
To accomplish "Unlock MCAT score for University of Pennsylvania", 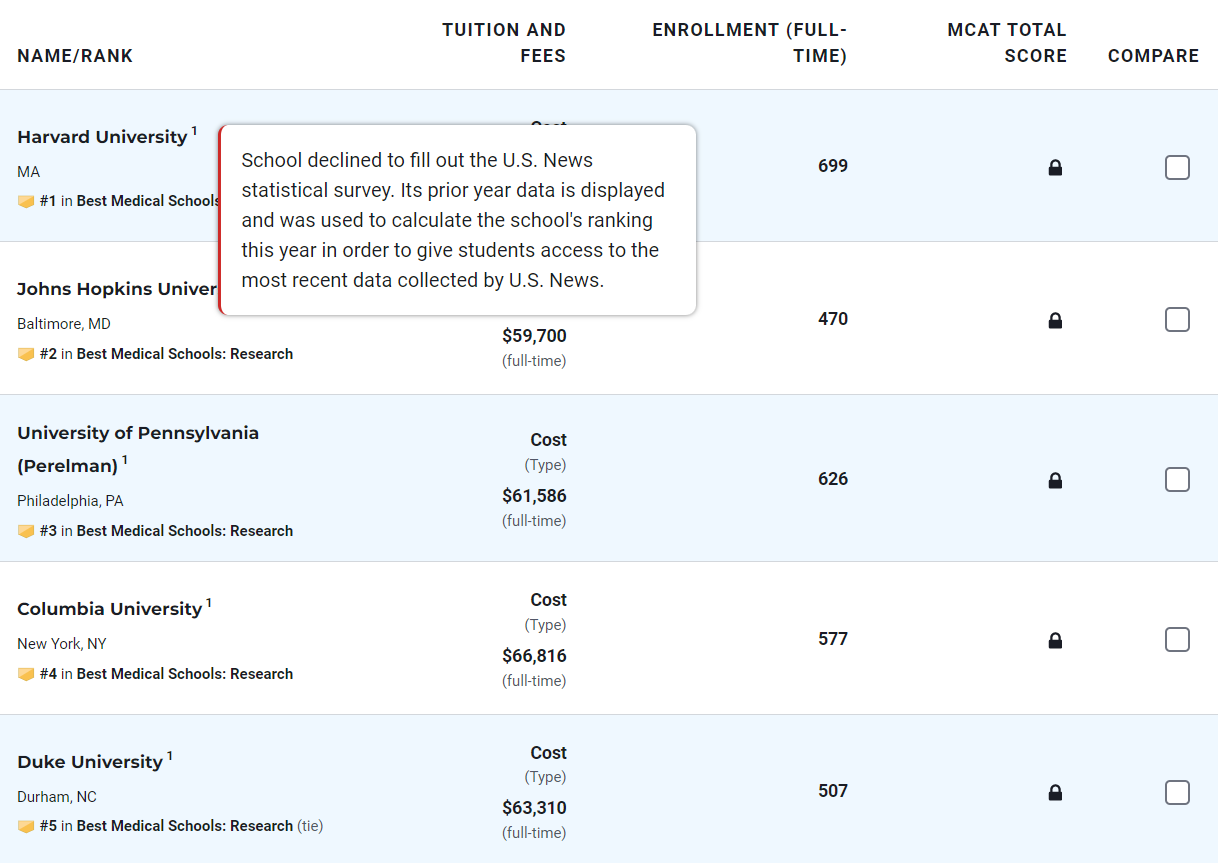I will tap(1055, 481).
